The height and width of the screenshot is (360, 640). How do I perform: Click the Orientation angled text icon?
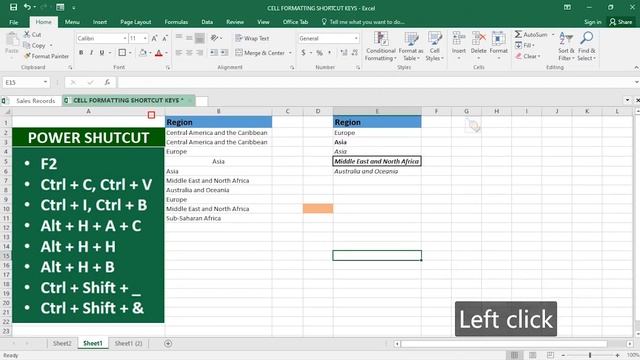click(214, 38)
